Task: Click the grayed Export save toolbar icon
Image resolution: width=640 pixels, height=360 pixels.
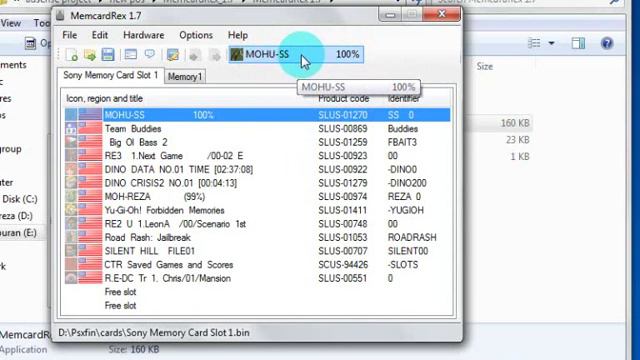Action: click(215, 55)
